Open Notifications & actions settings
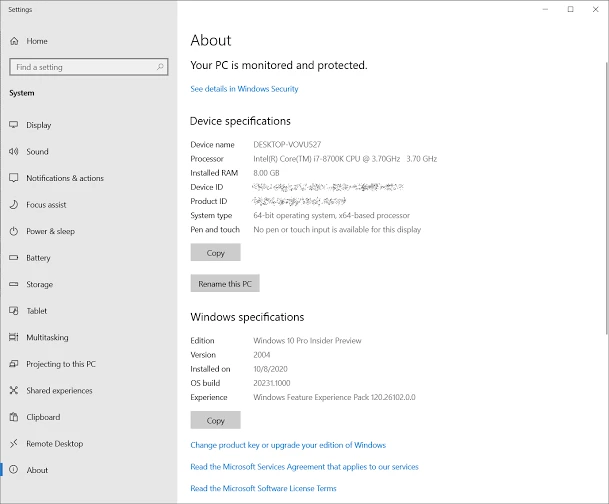The width and height of the screenshot is (609, 504). click(x=89, y=178)
